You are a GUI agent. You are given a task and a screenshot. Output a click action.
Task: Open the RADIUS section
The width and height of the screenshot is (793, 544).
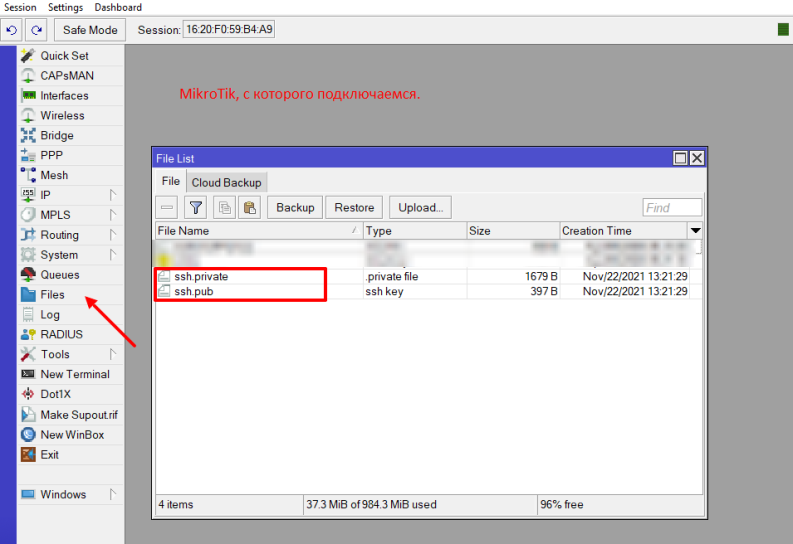71,334
